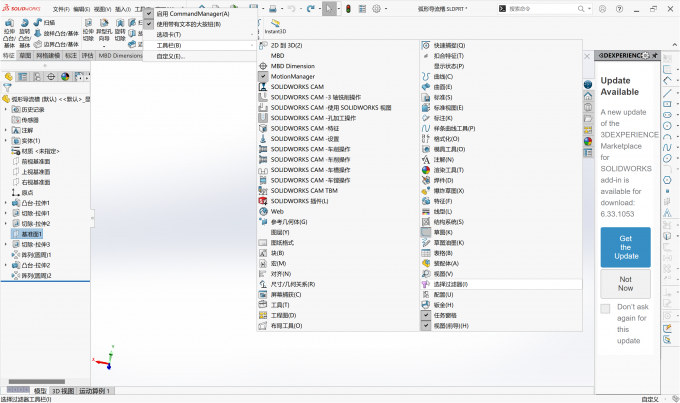Open the 选项卡(T) submenu
The height and width of the screenshot is (403, 680).
pyautogui.click(x=200, y=35)
